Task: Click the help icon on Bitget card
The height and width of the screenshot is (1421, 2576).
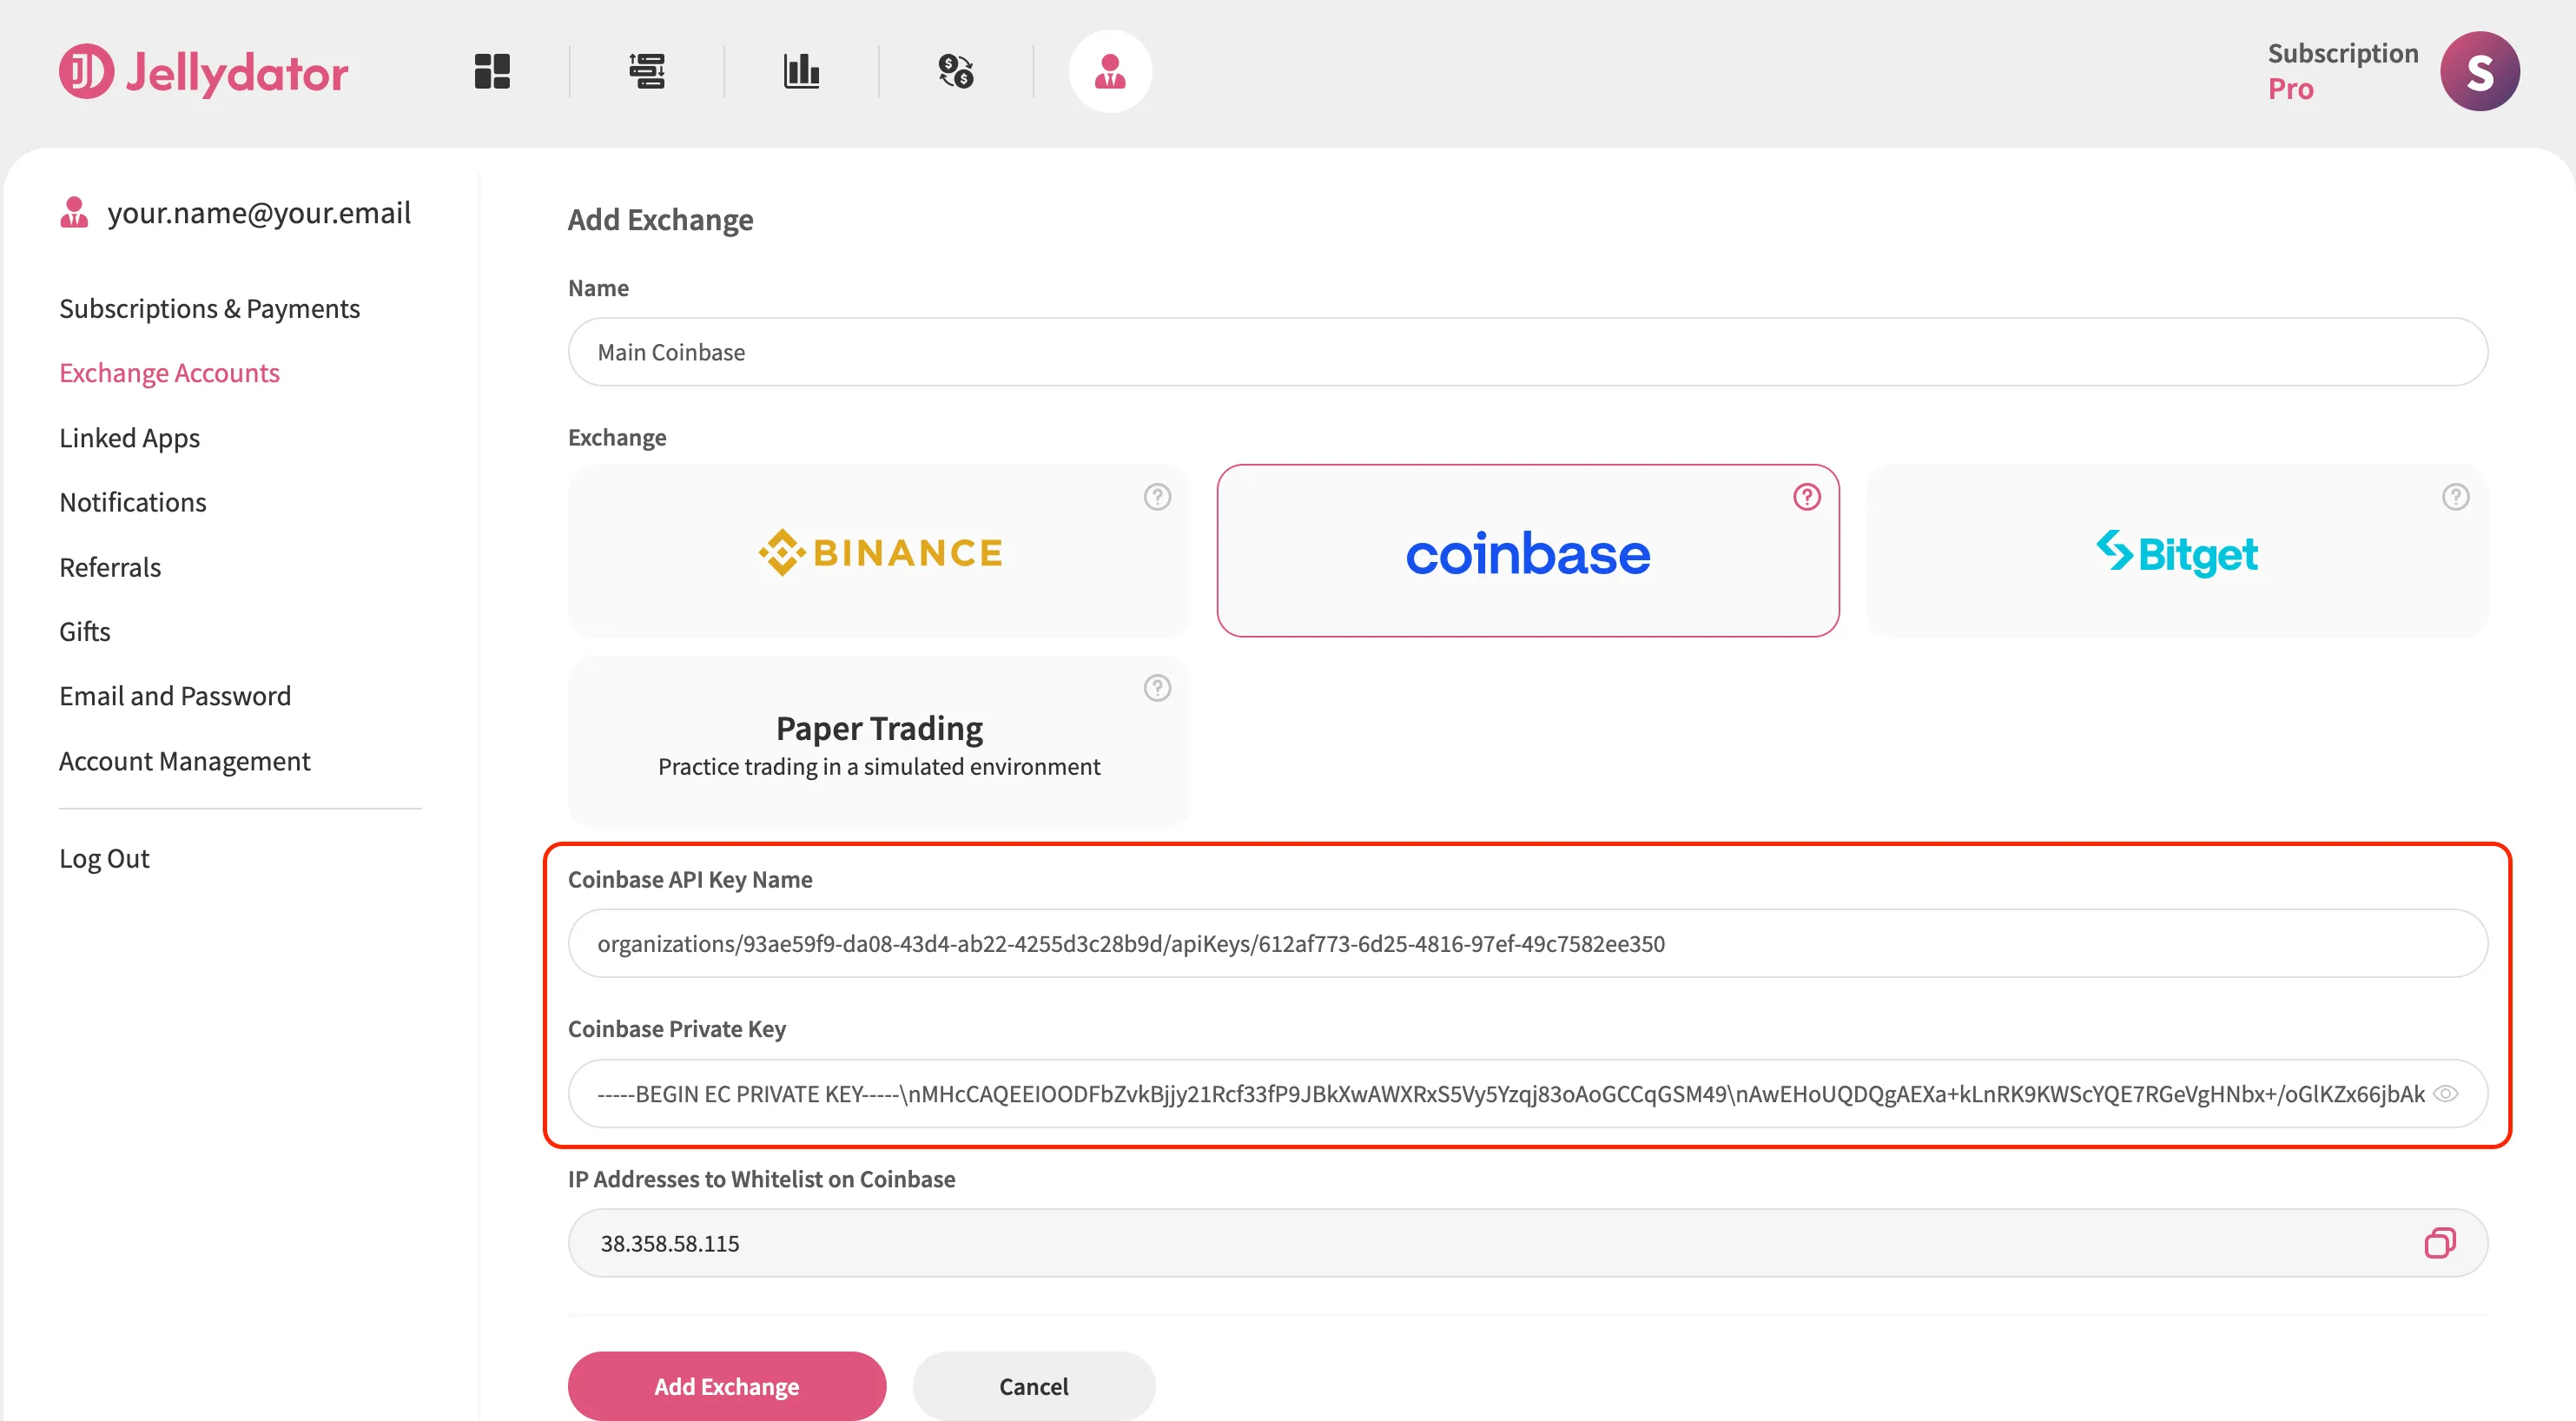Action: coord(2456,497)
